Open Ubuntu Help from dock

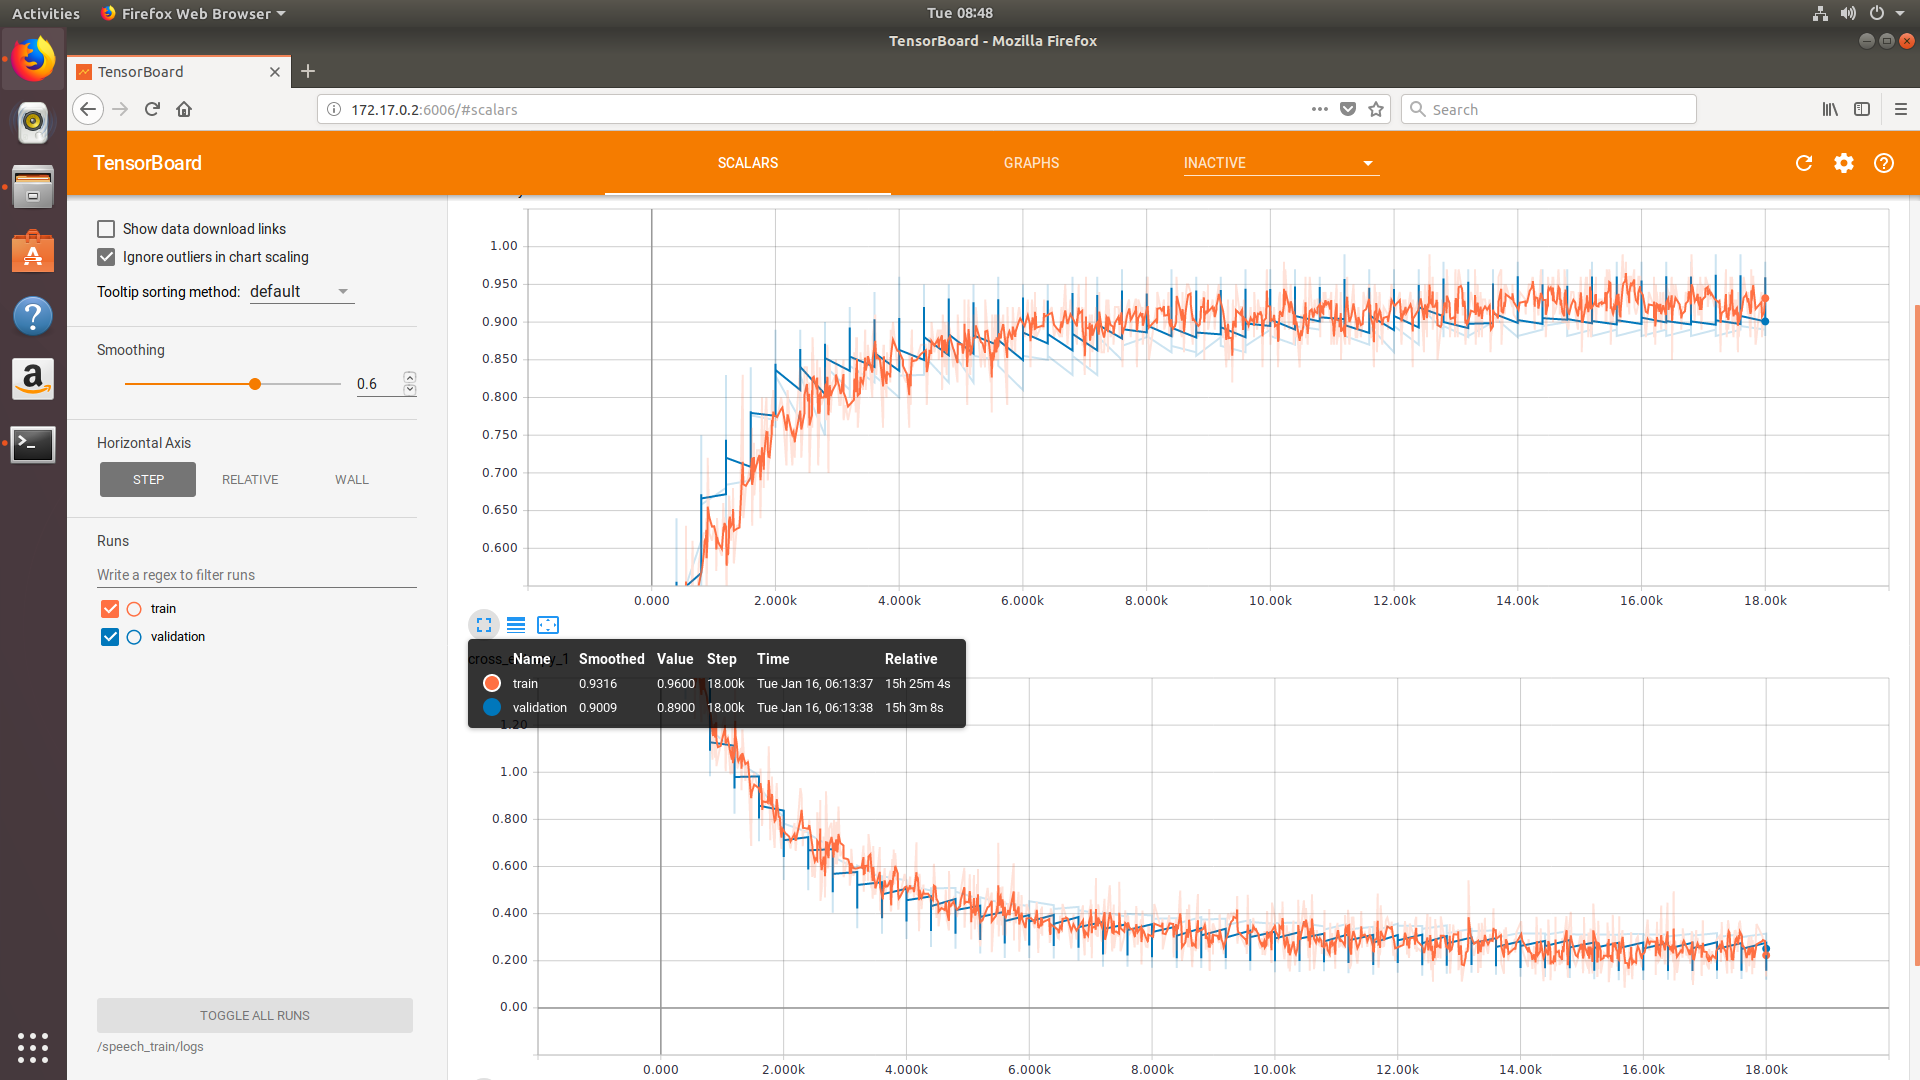(33, 316)
